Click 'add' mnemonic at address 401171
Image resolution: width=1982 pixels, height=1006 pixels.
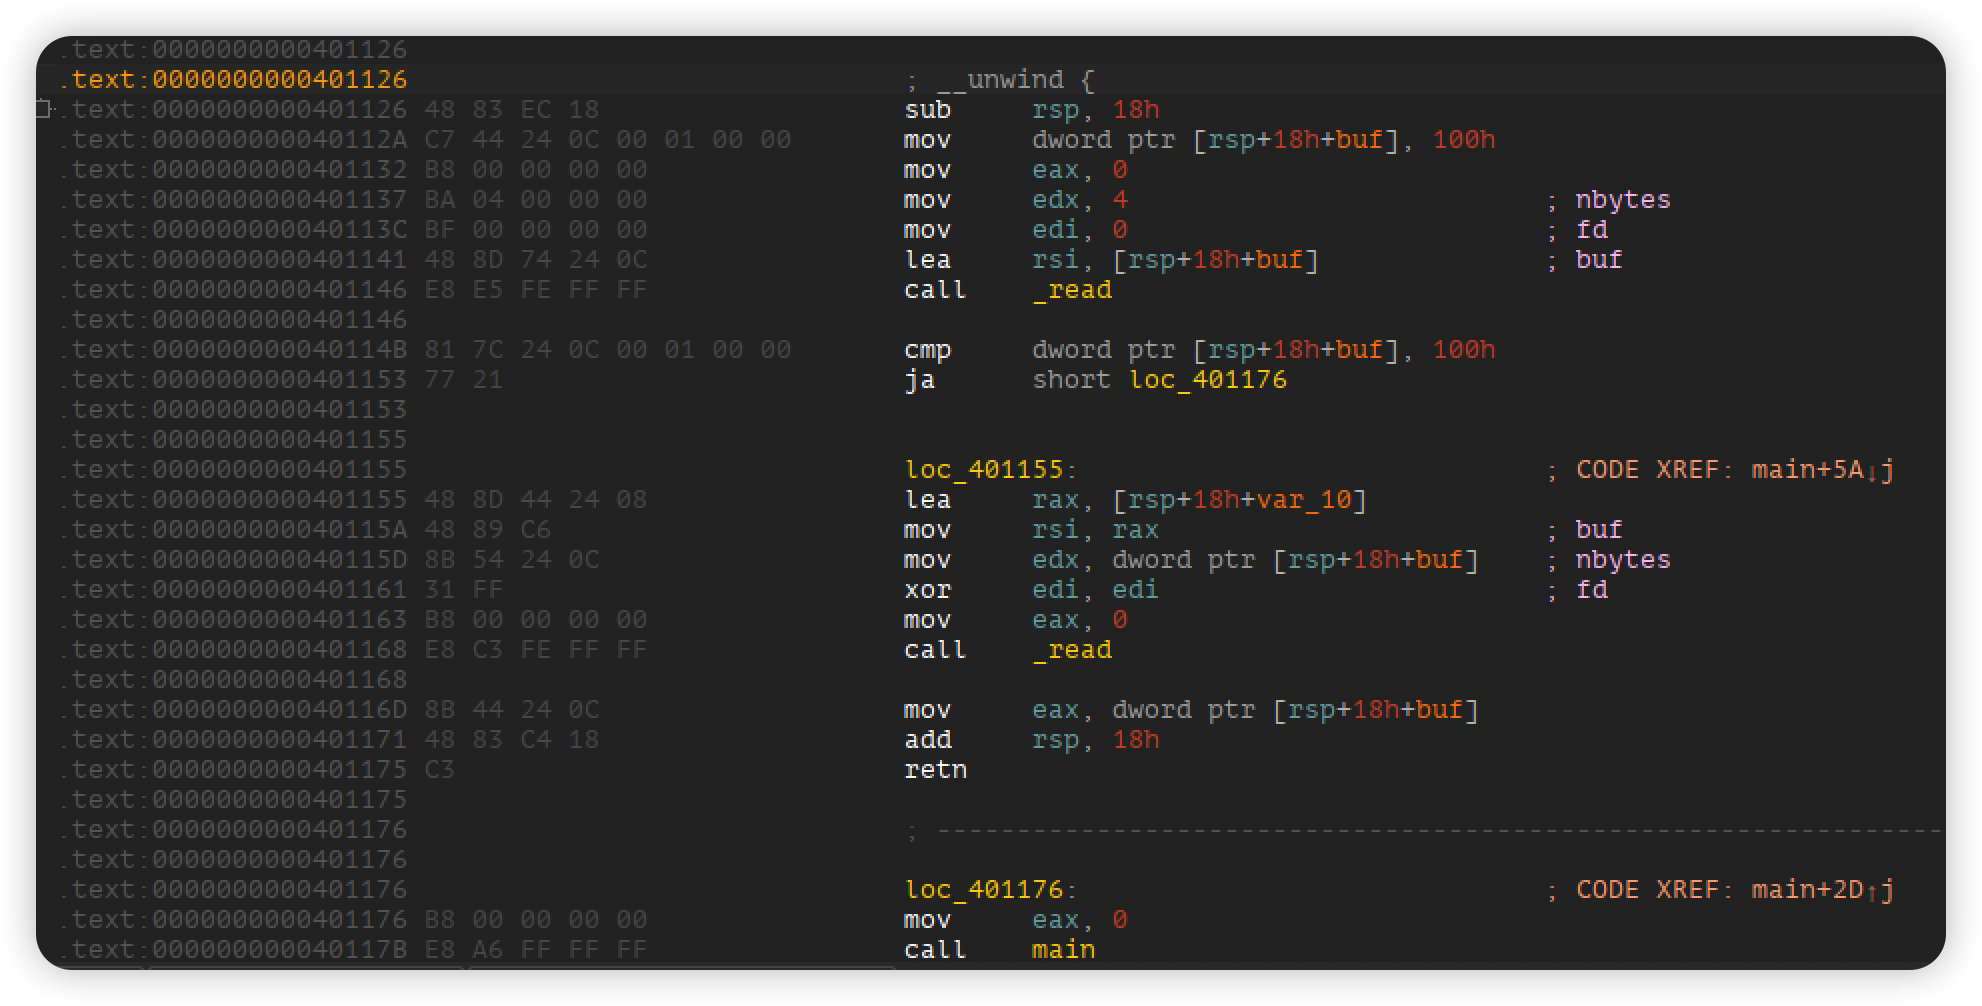coord(928,739)
